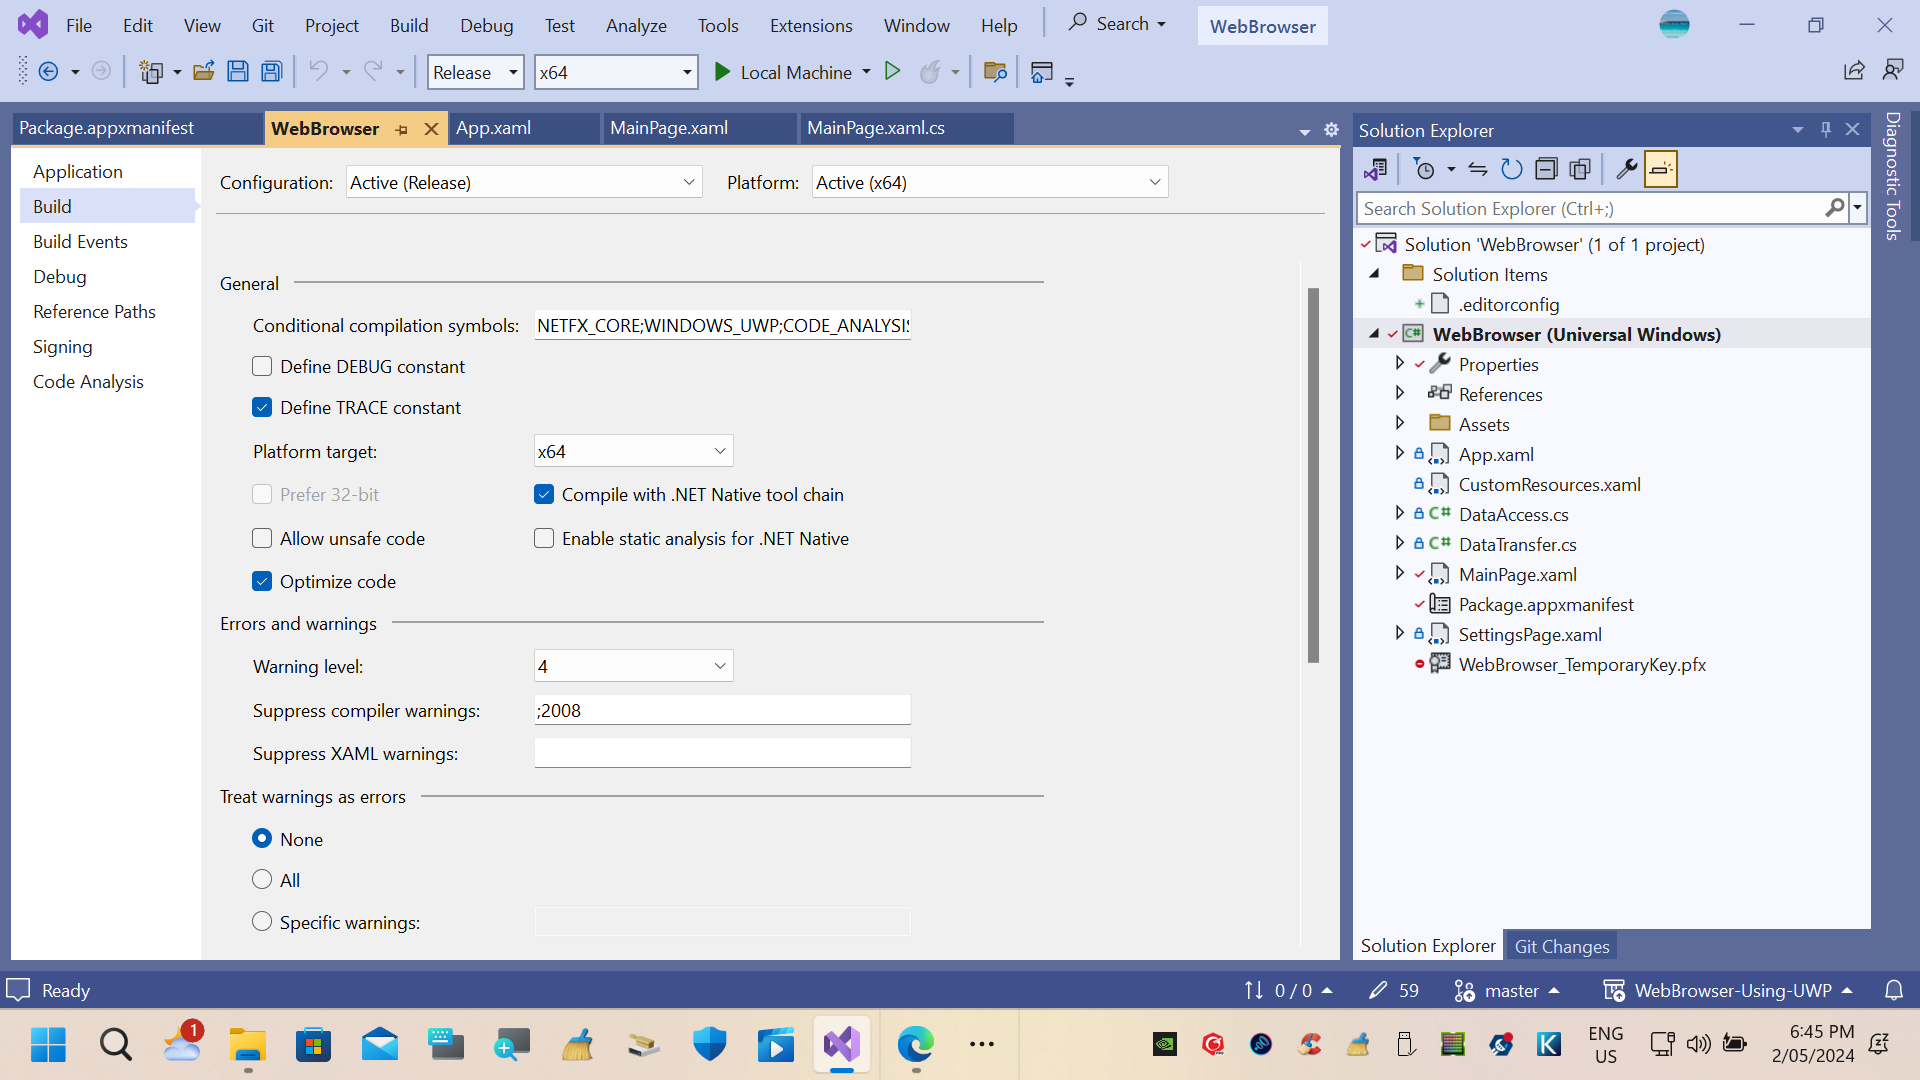Click the Send Feedback person icon
1920x1080 pixels.
click(1893, 70)
